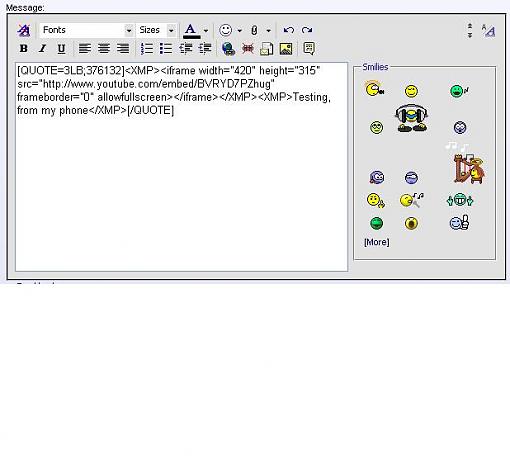Click the Remove Text Formatting icon
The width and height of the screenshot is (510, 464).
click(x=24, y=30)
